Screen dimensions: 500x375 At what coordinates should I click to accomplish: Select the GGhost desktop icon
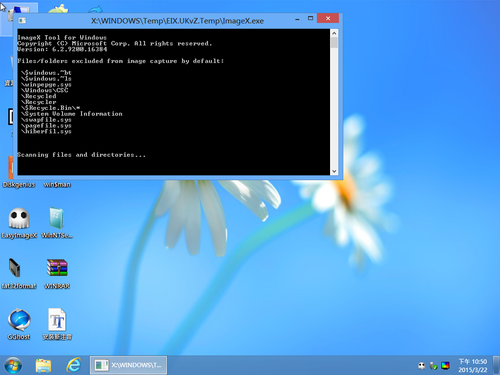point(19,324)
